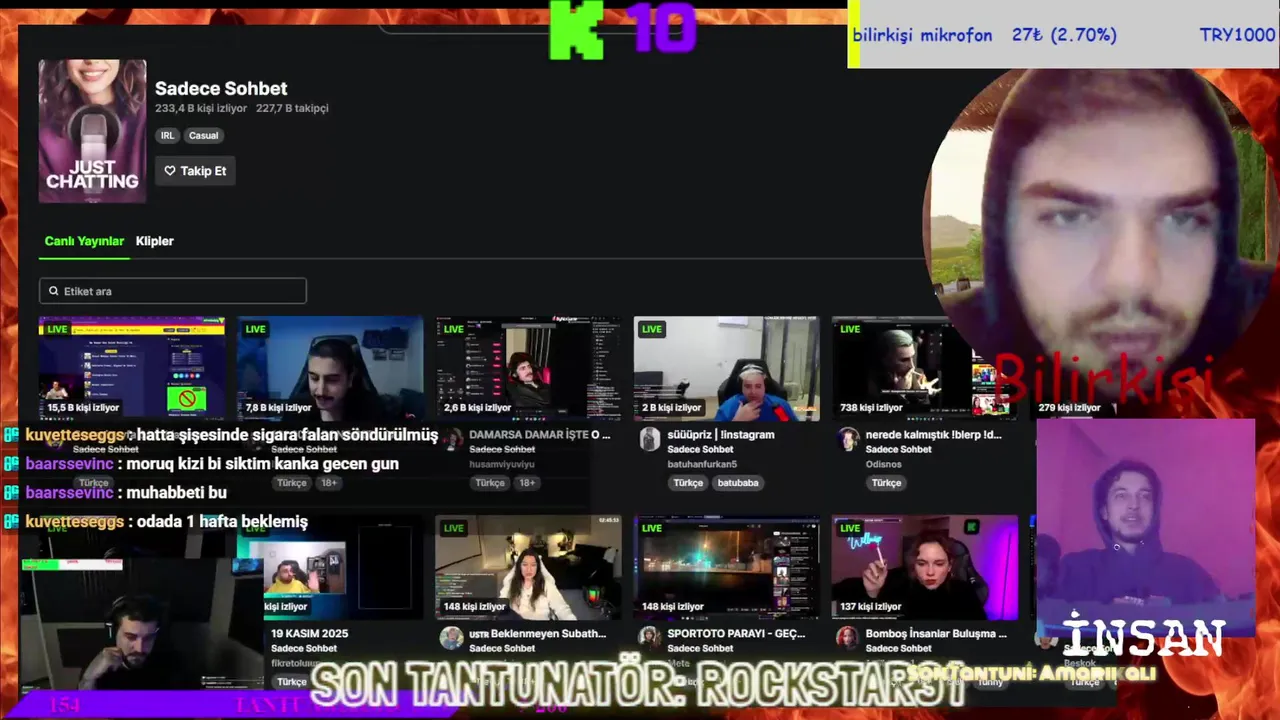Open the channel name husamviyuviyu
Image resolution: width=1280 pixels, height=720 pixels.
coord(502,464)
